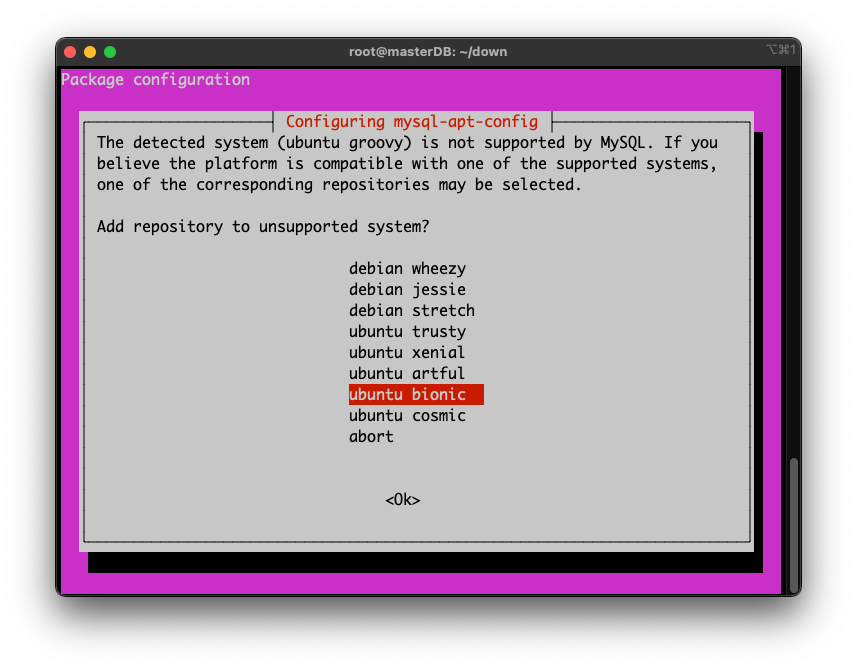
Task: Pick ubuntu cosmic repository option
Action: [407, 415]
